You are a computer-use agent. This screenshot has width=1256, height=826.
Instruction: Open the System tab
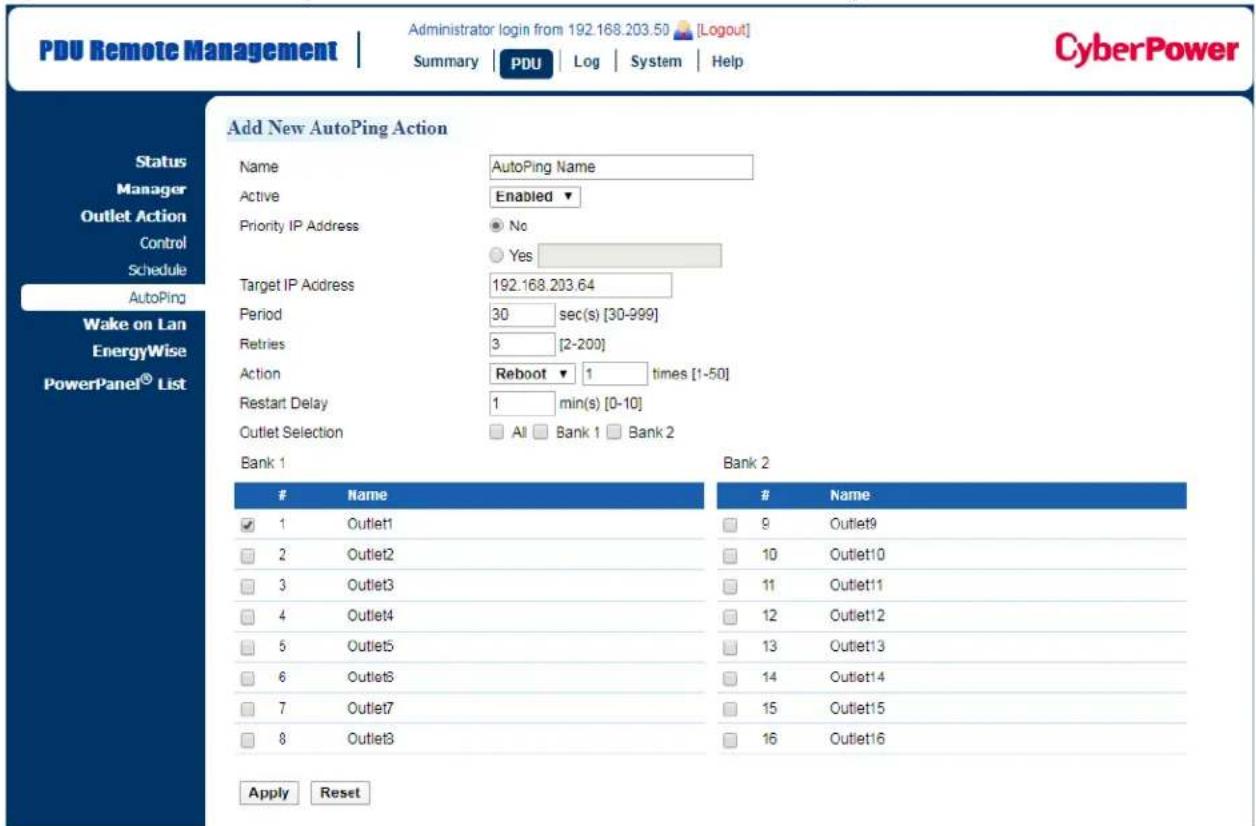(x=656, y=62)
